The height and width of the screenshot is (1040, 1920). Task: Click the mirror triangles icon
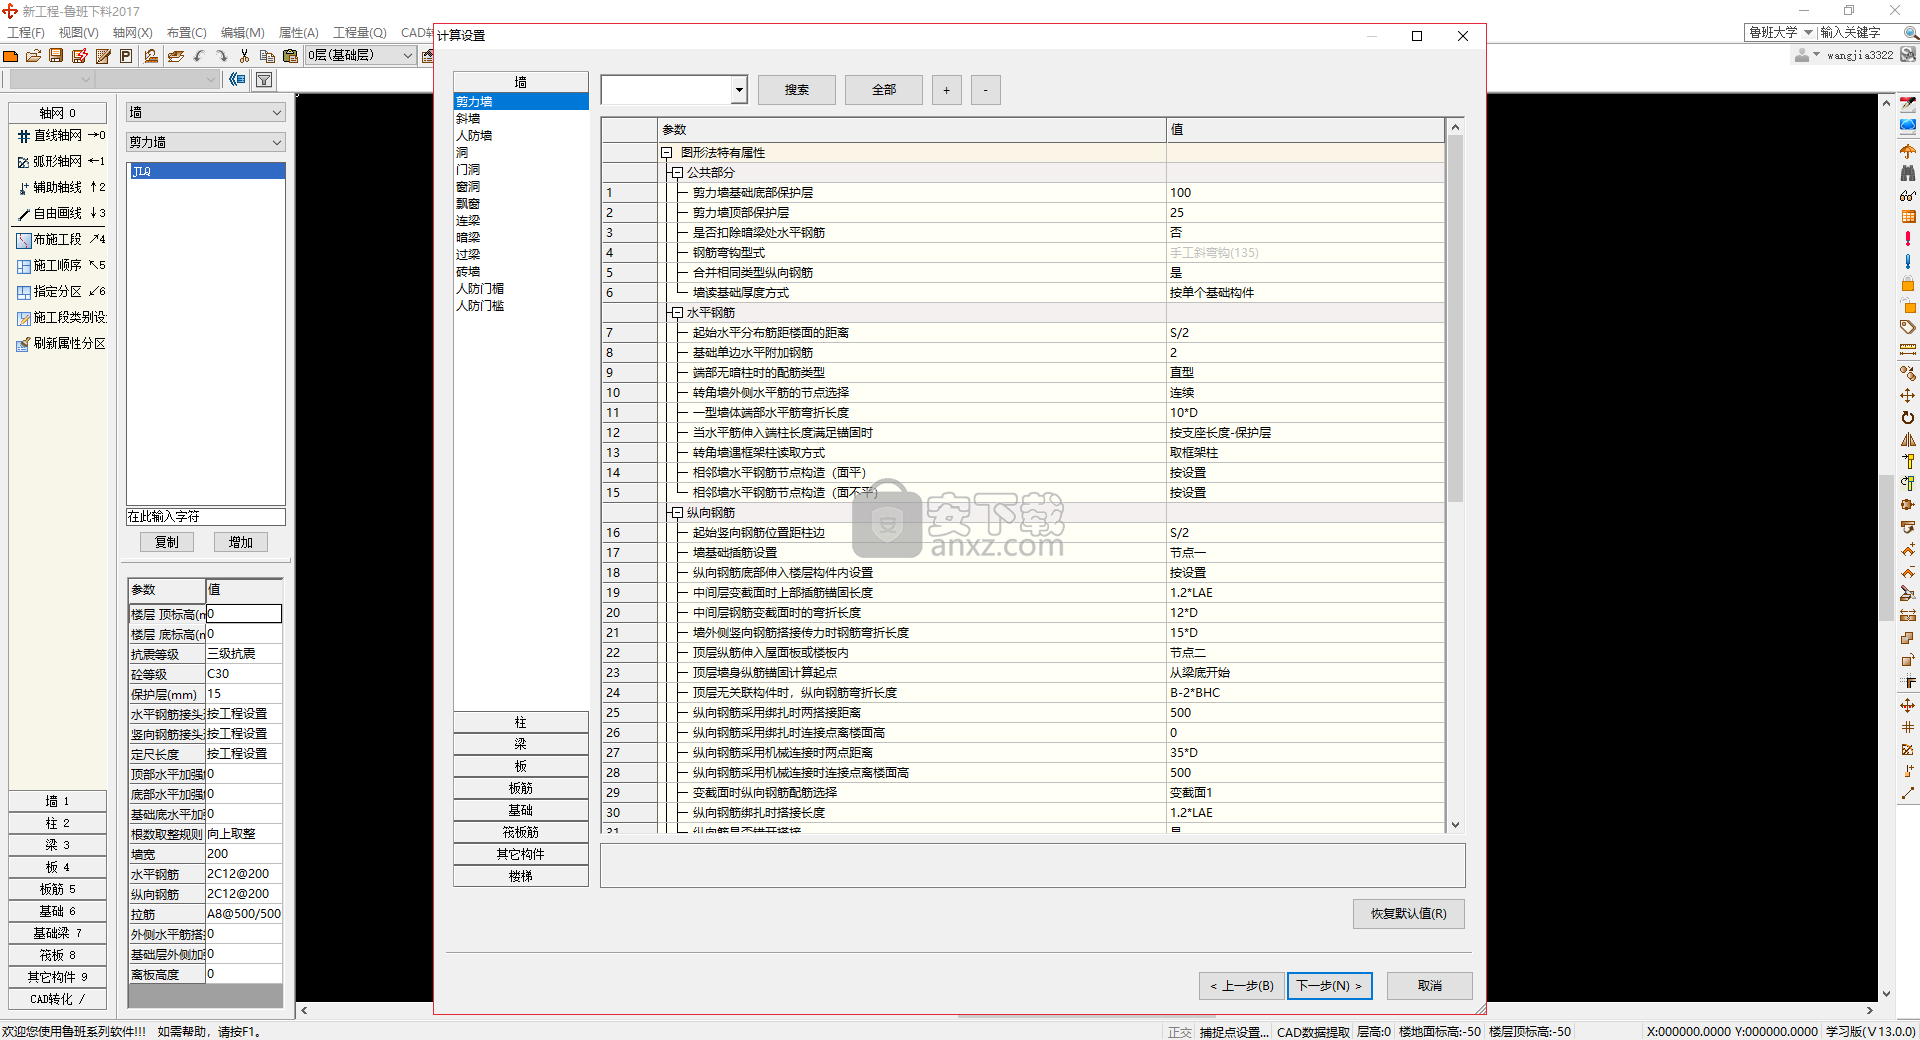pos(1908,439)
